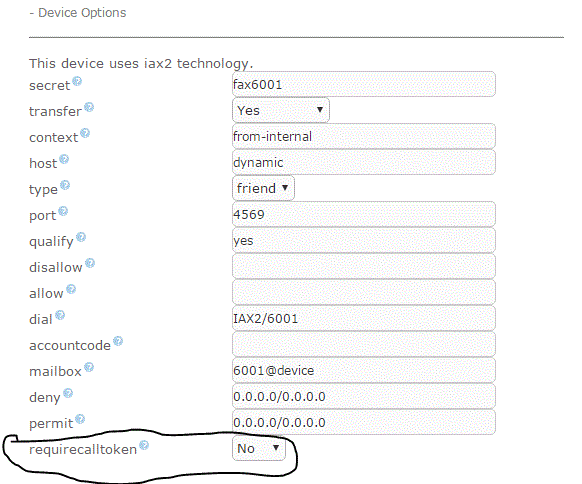This screenshot has height=484, width=582.
Task: Click the dial field with IAX2/6001
Action: click(x=364, y=318)
